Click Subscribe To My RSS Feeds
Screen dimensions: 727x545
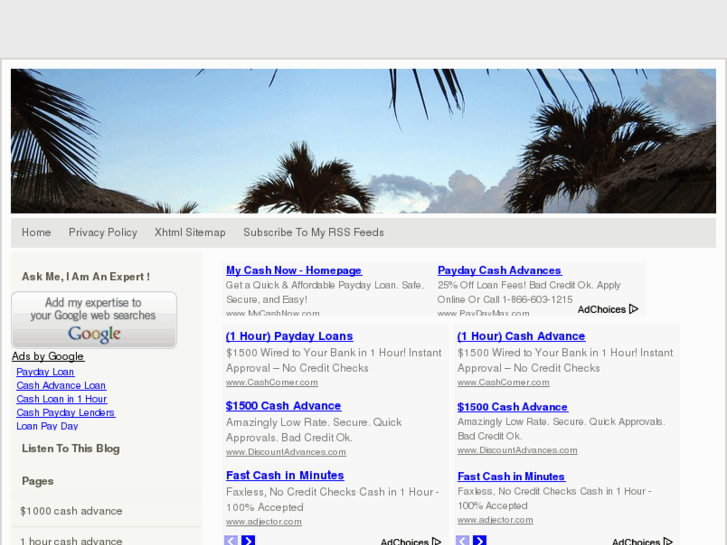tap(313, 232)
